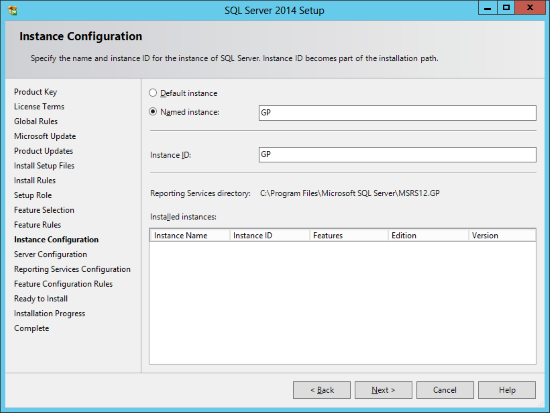Select Reporting Services Configuration step
The height and width of the screenshot is (413, 550).
pyautogui.click(x=72, y=269)
